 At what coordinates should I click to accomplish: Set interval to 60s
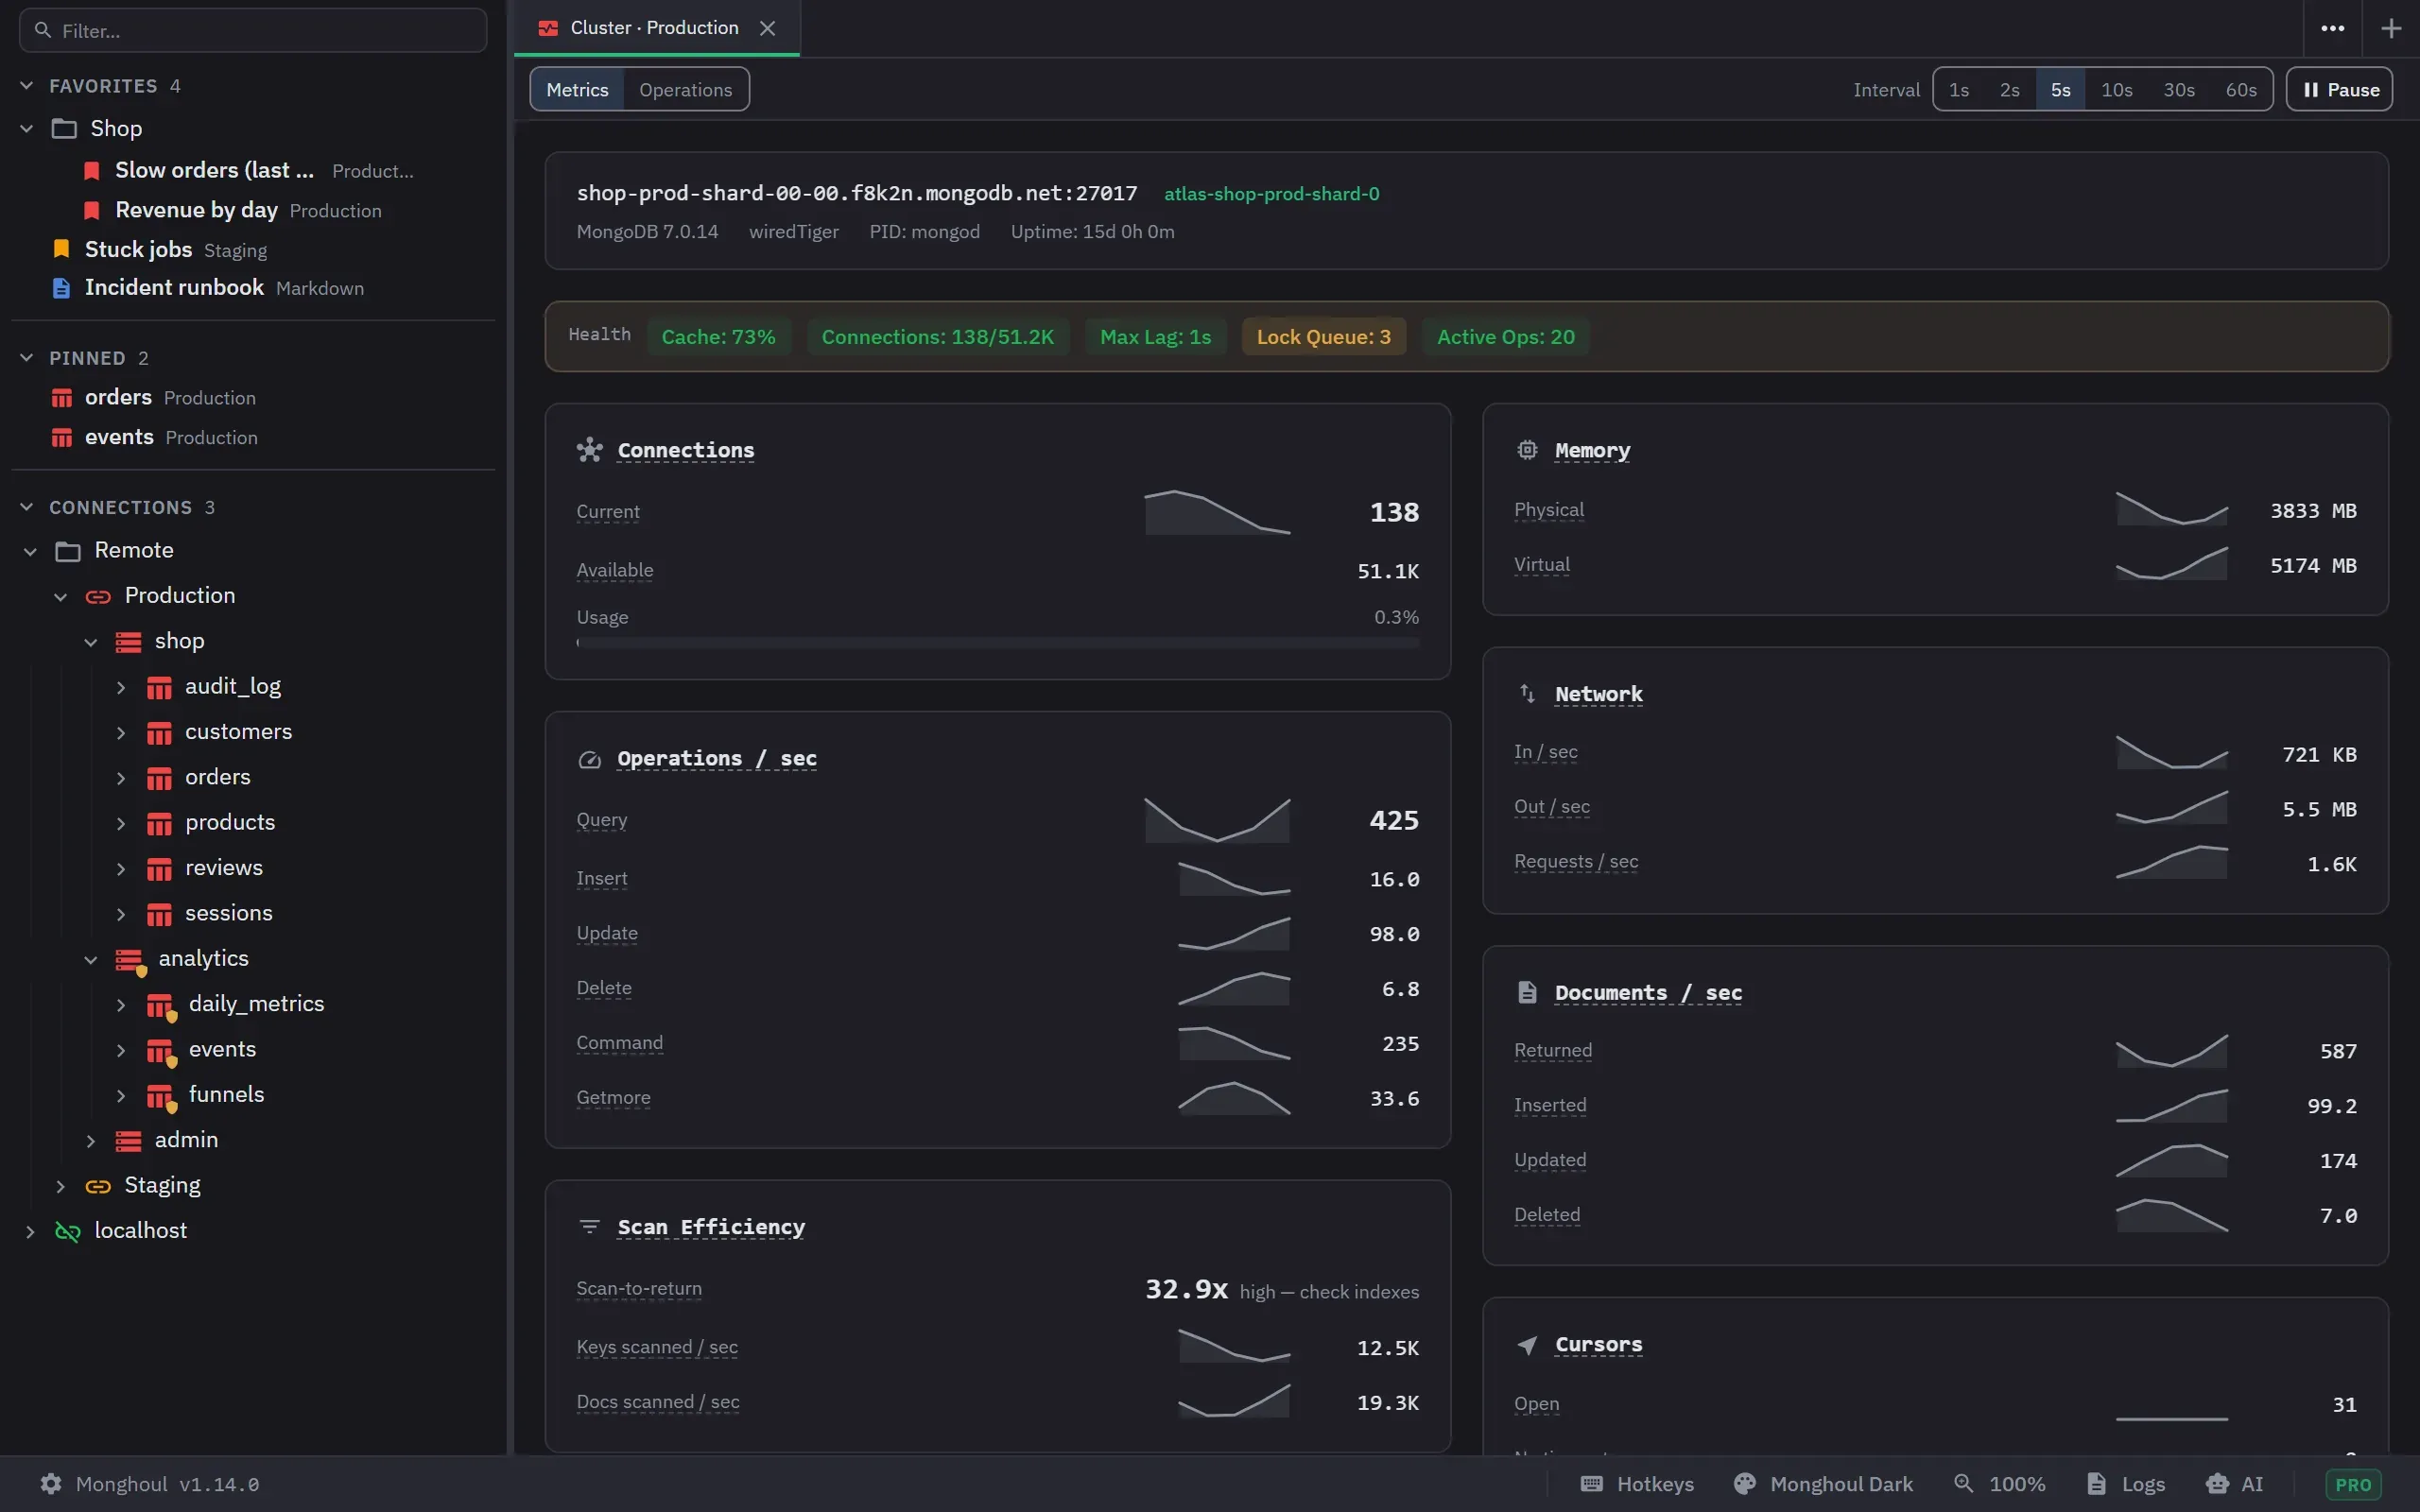pyautogui.click(x=2241, y=90)
